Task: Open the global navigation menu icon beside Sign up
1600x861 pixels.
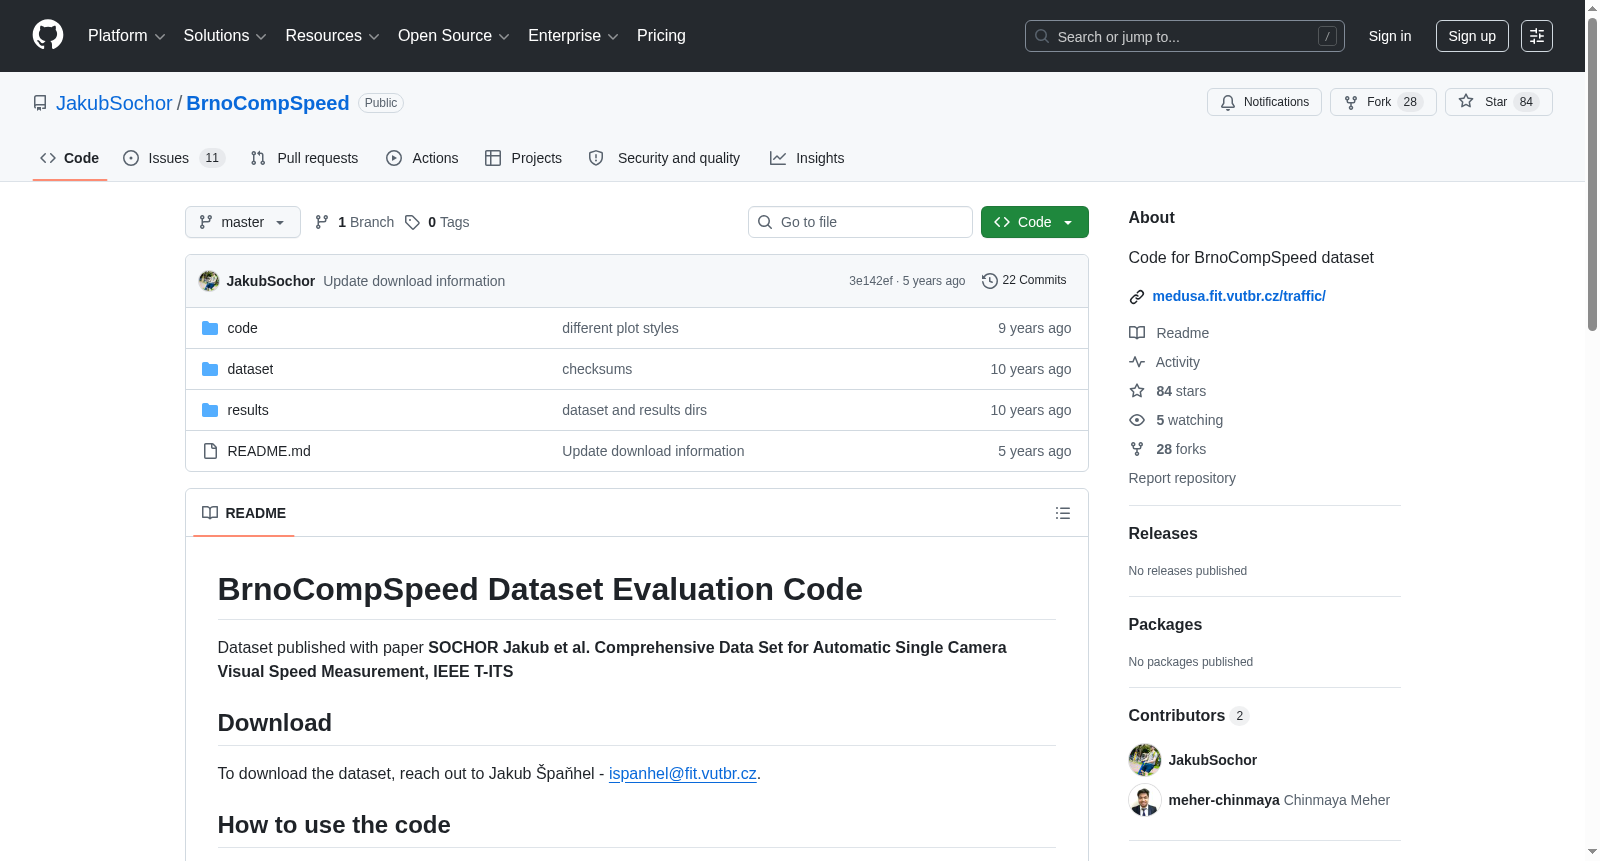Action: tap(1537, 36)
